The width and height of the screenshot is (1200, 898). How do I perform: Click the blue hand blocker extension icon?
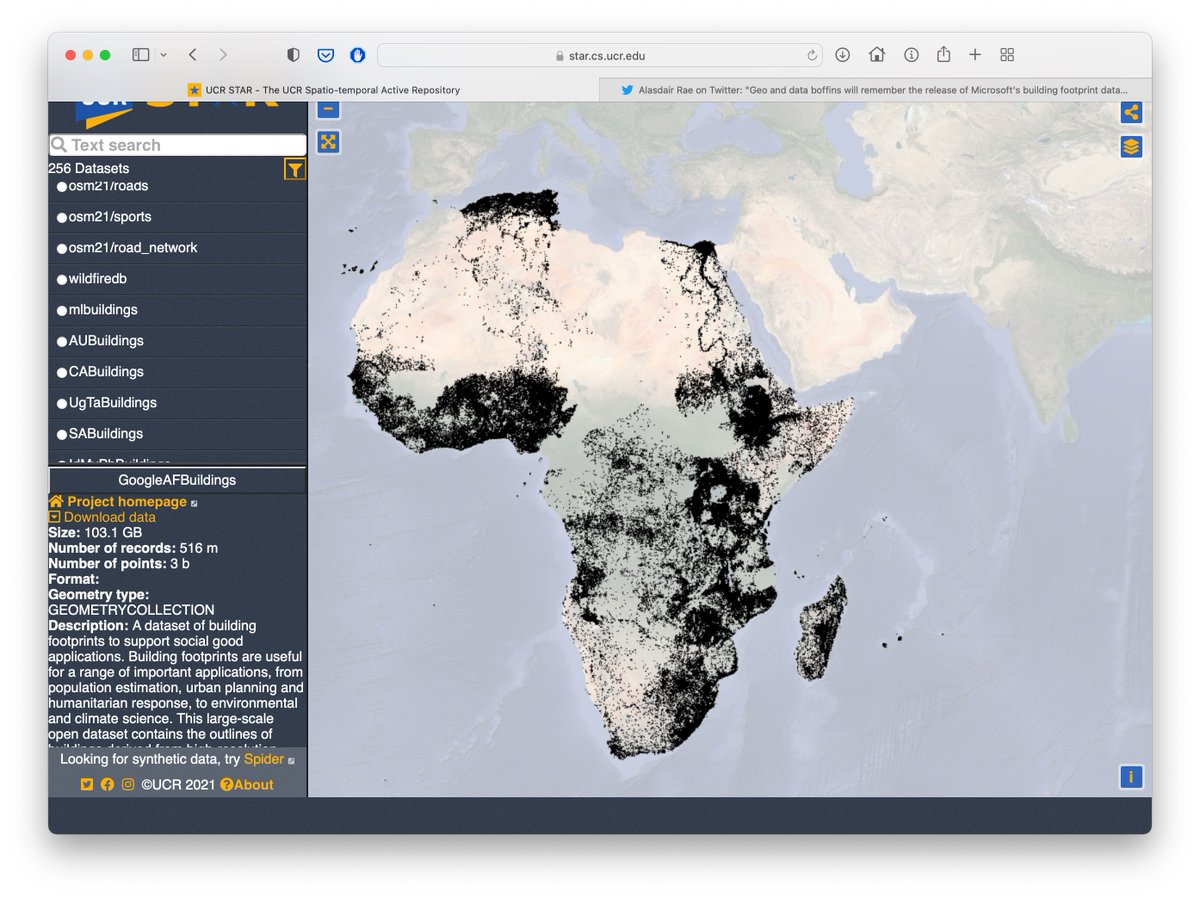pos(357,55)
